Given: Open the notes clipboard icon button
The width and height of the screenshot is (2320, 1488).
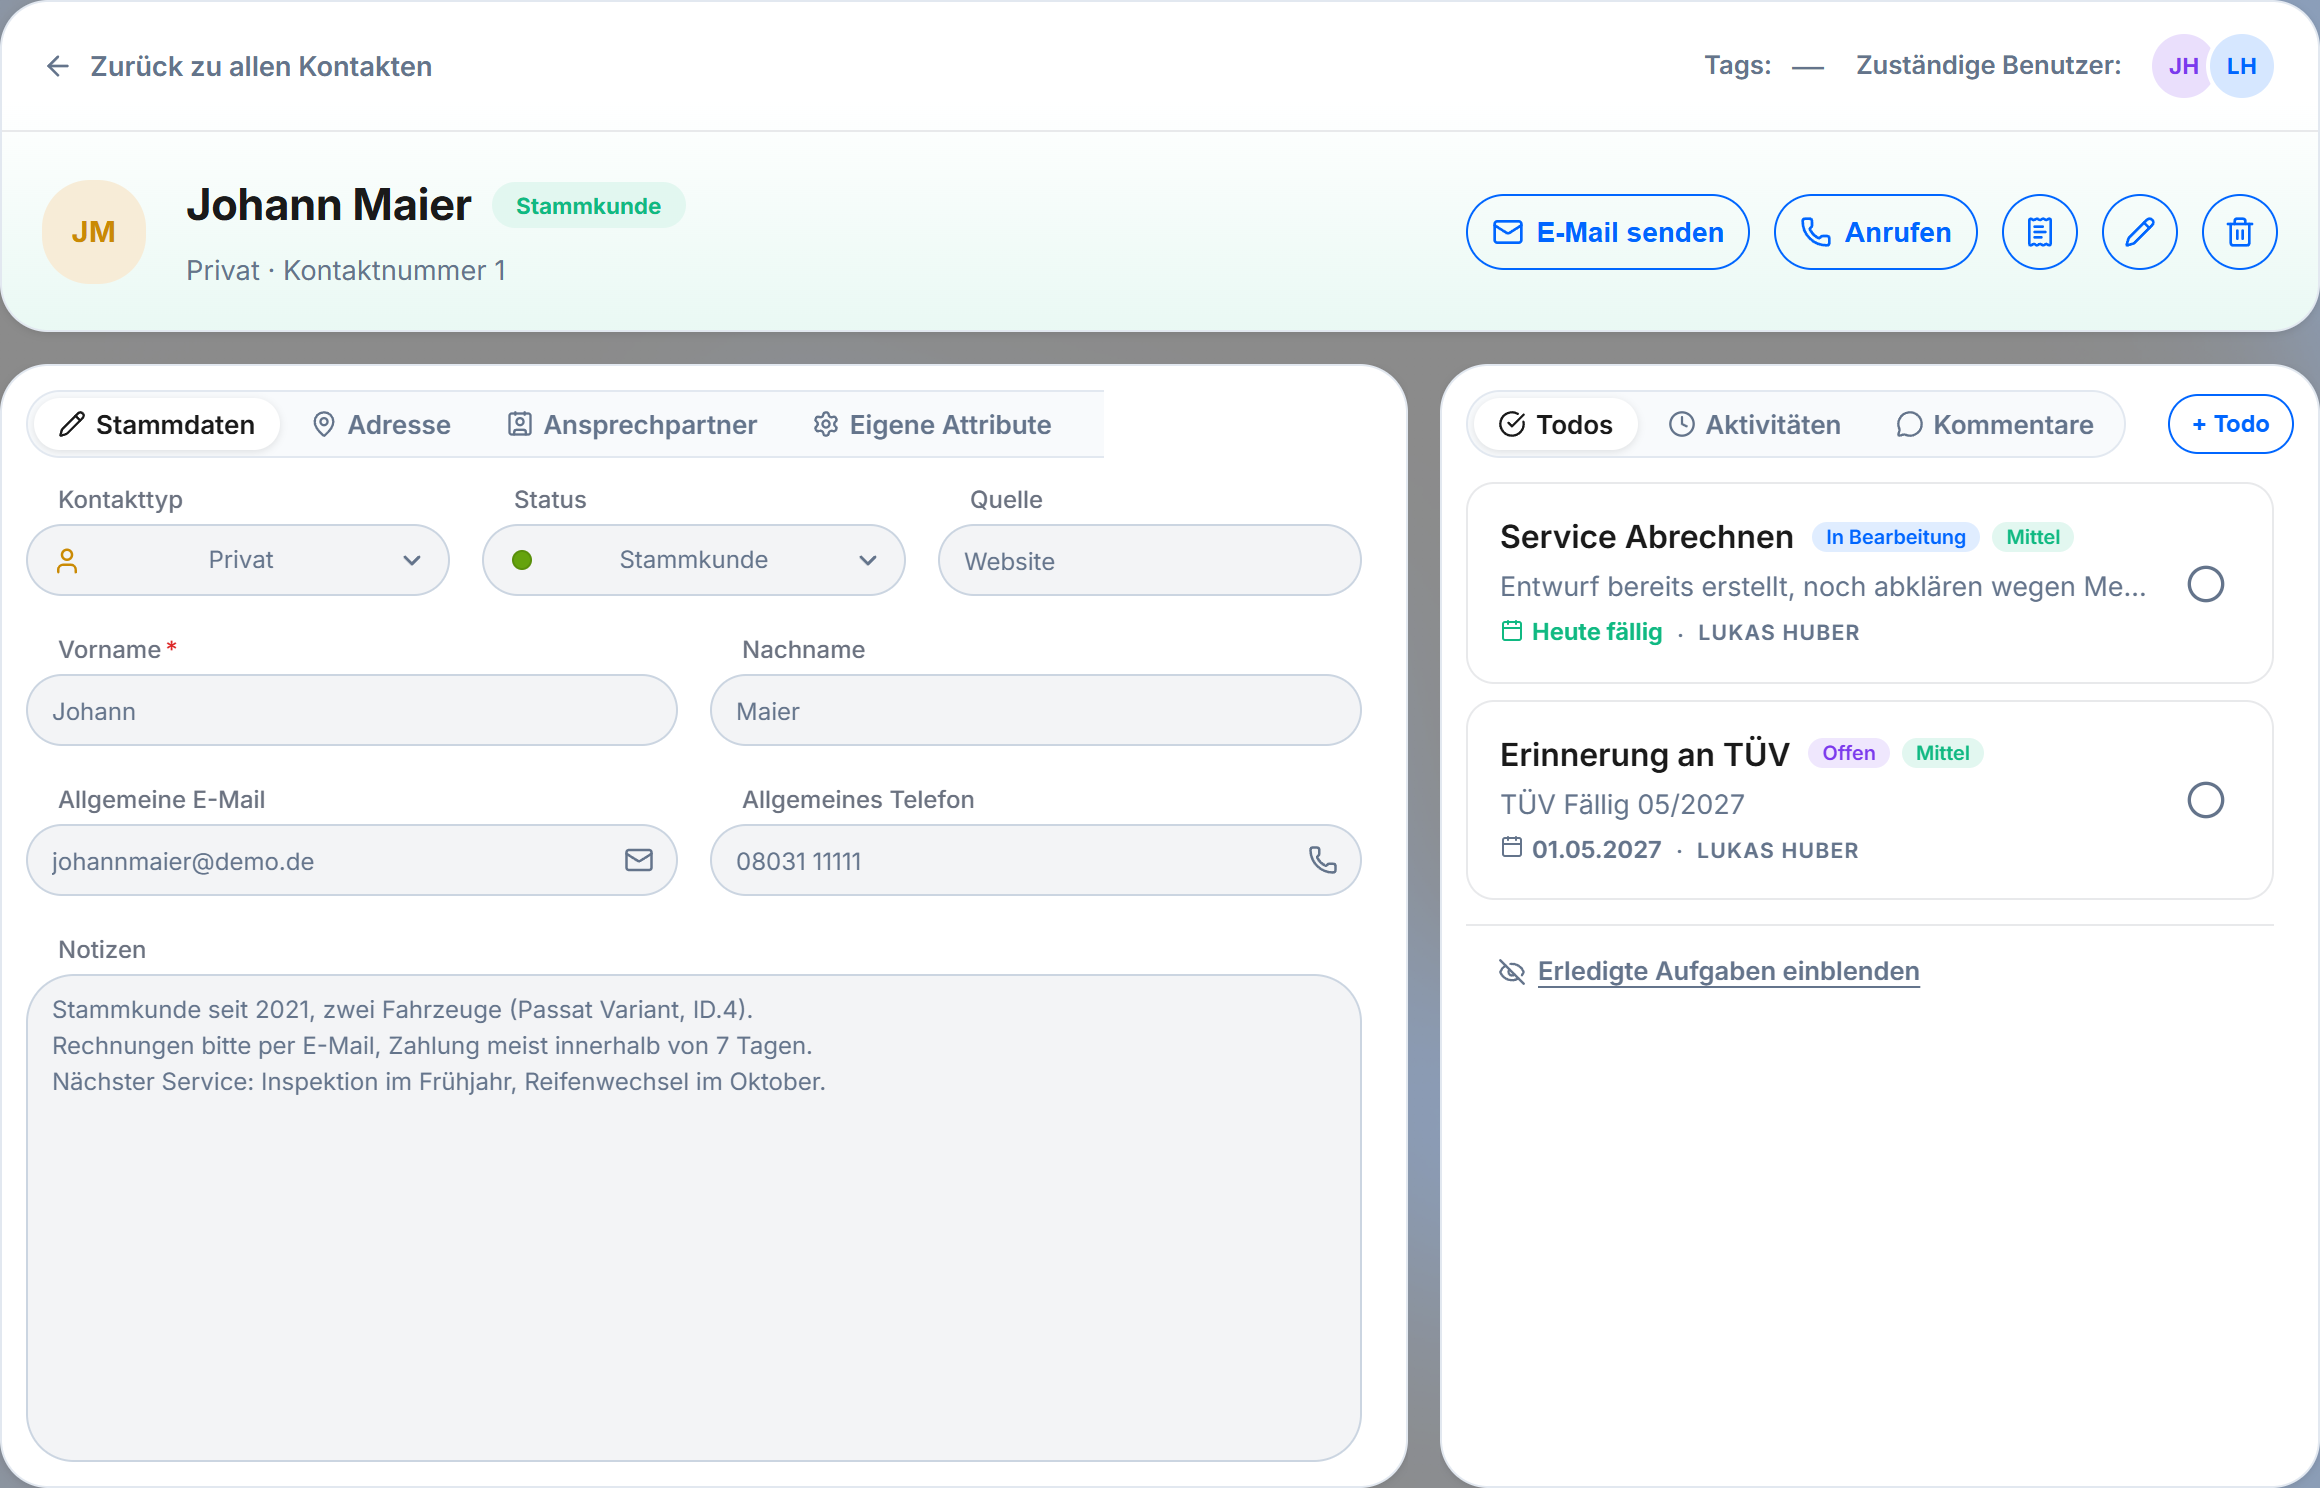Looking at the screenshot, I should pos(2039,232).
